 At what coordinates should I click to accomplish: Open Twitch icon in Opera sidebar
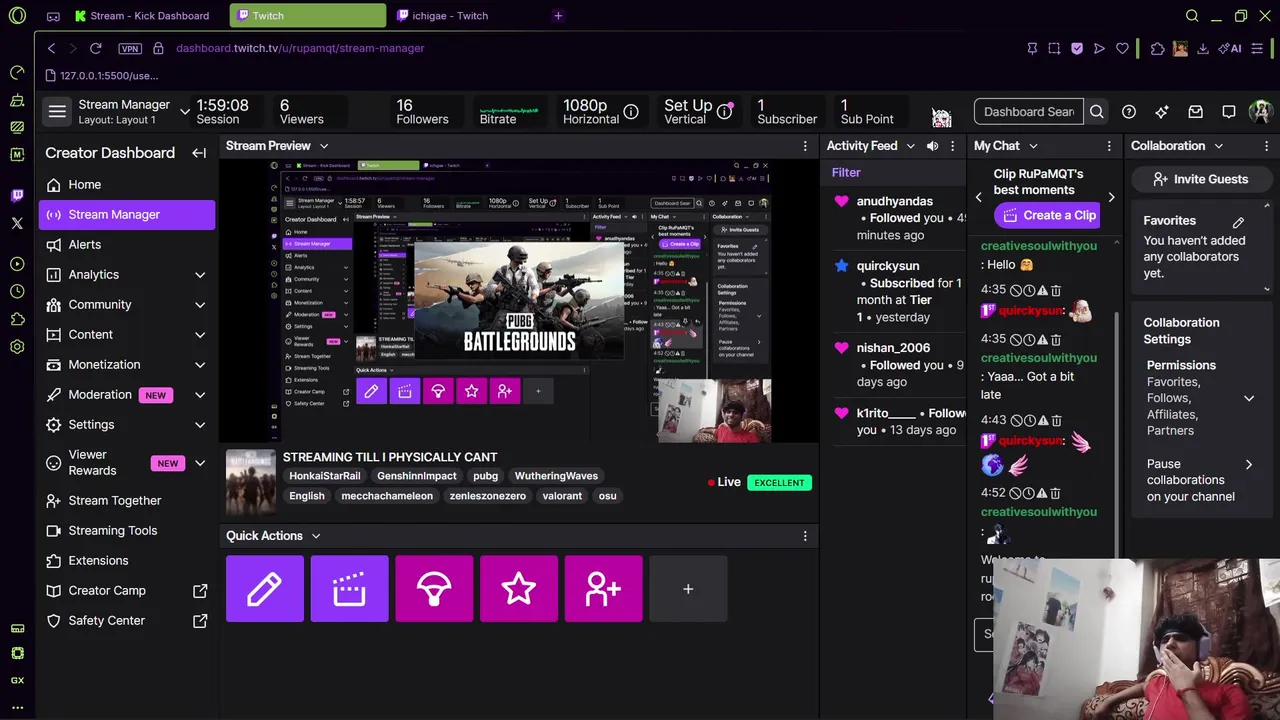[17, 196]
